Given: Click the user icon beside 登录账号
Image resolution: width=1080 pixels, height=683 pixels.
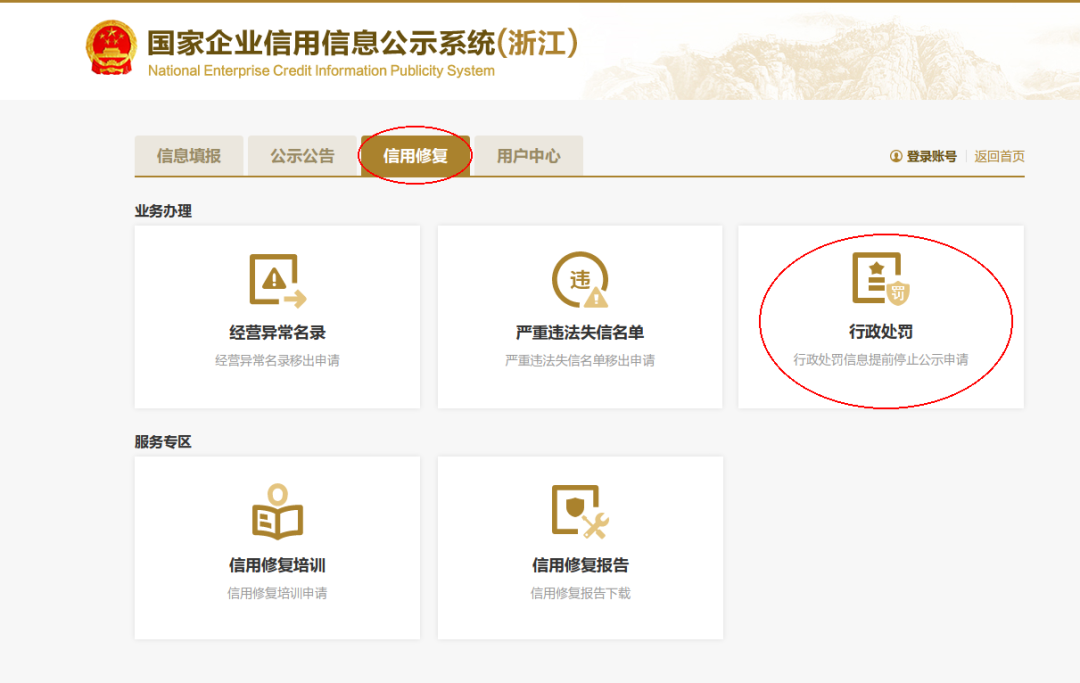Looking at the screenshot, I should click(x=895, y=156).
